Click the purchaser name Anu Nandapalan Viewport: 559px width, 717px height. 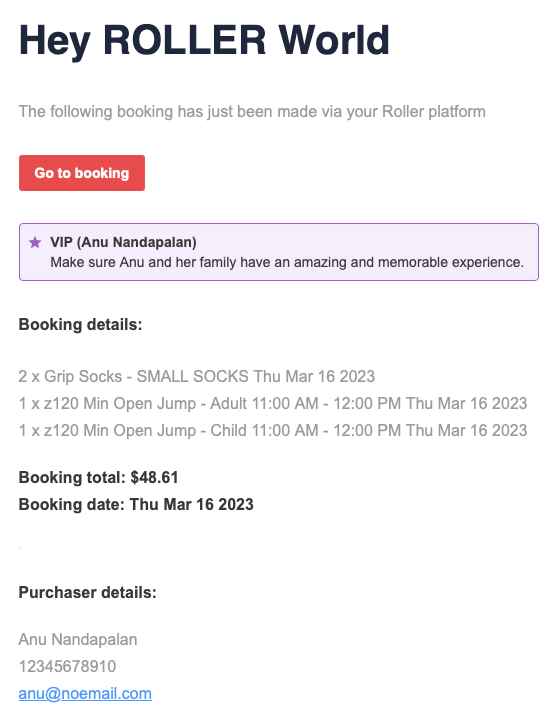coord(78,639)
